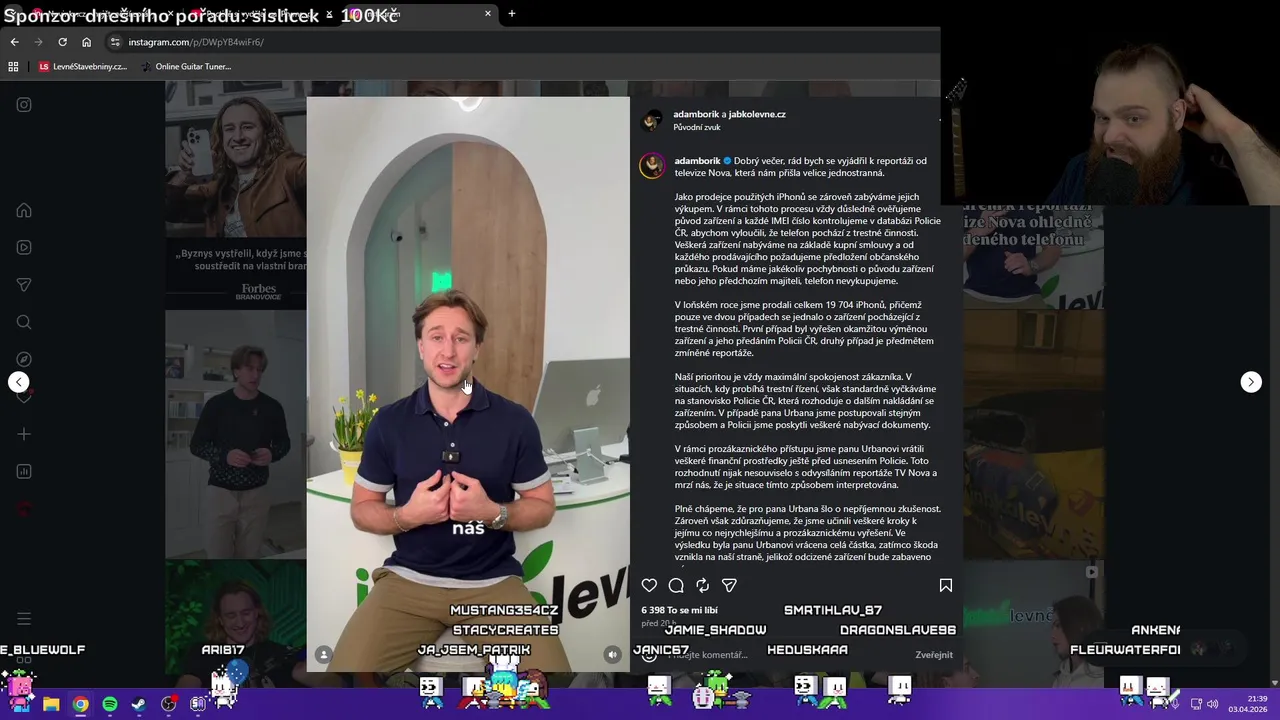Open Messages in the Instagram sidebar
The width and height of the screenshot is (1280, 720).
(x=24, y=285)
